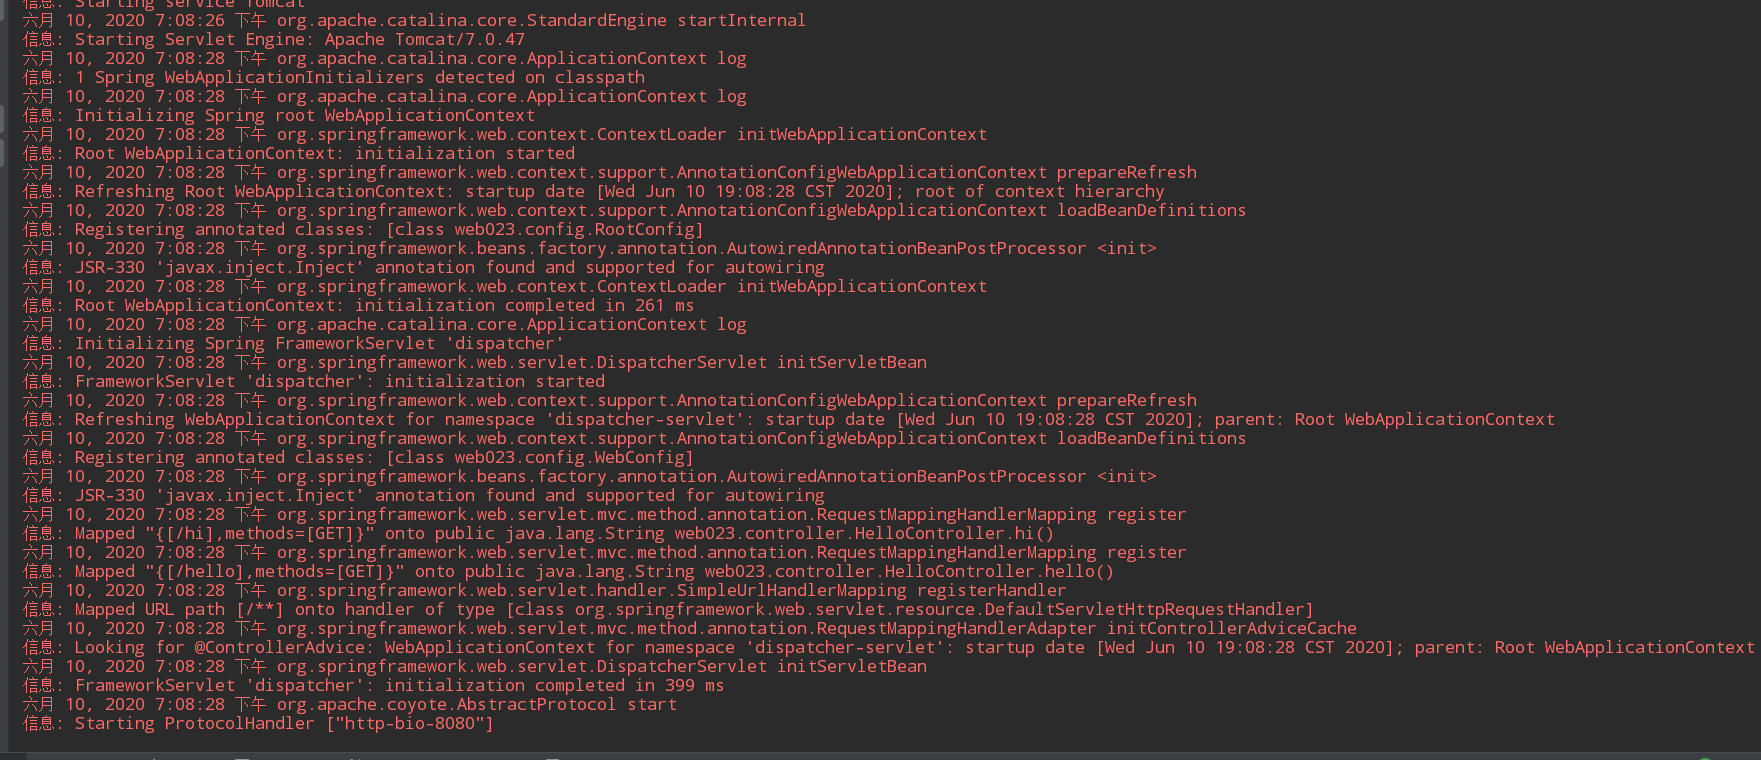1761x760 pixels.
Task: Click the 'initialization completed in 399 ms' line
Action: 374,685
